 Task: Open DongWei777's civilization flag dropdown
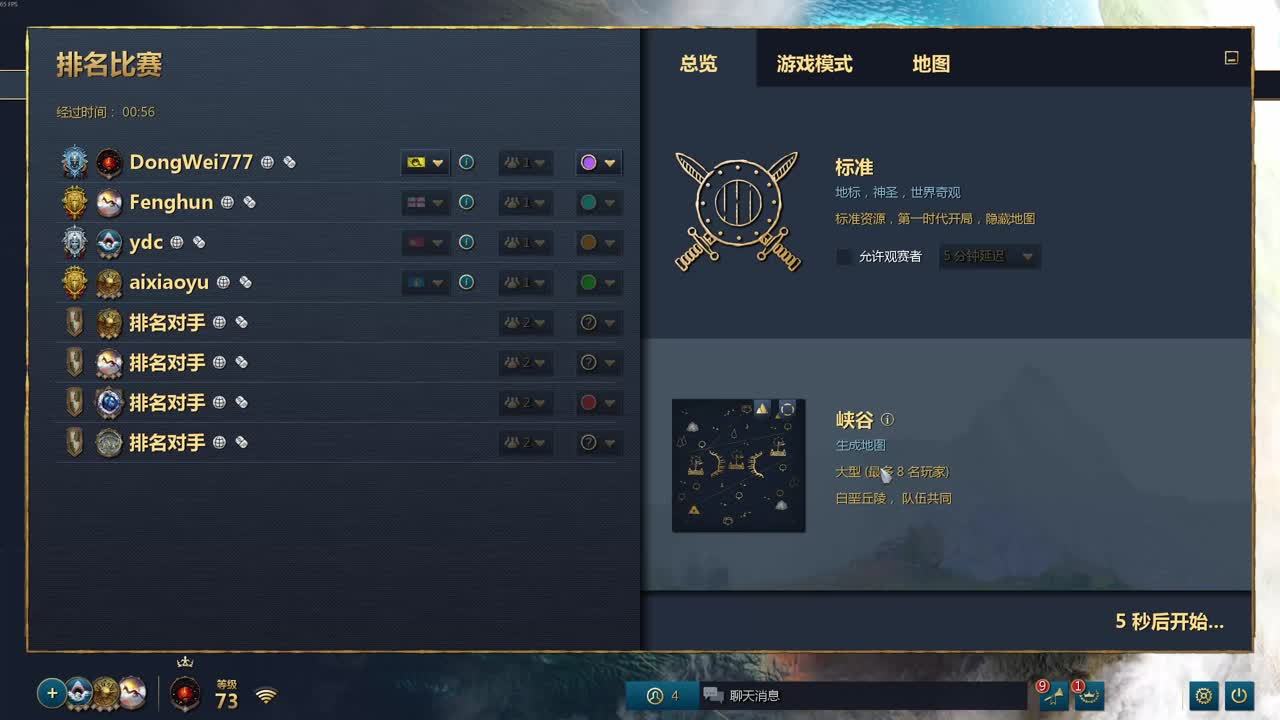pyautogui.click(x=426, y=162)
